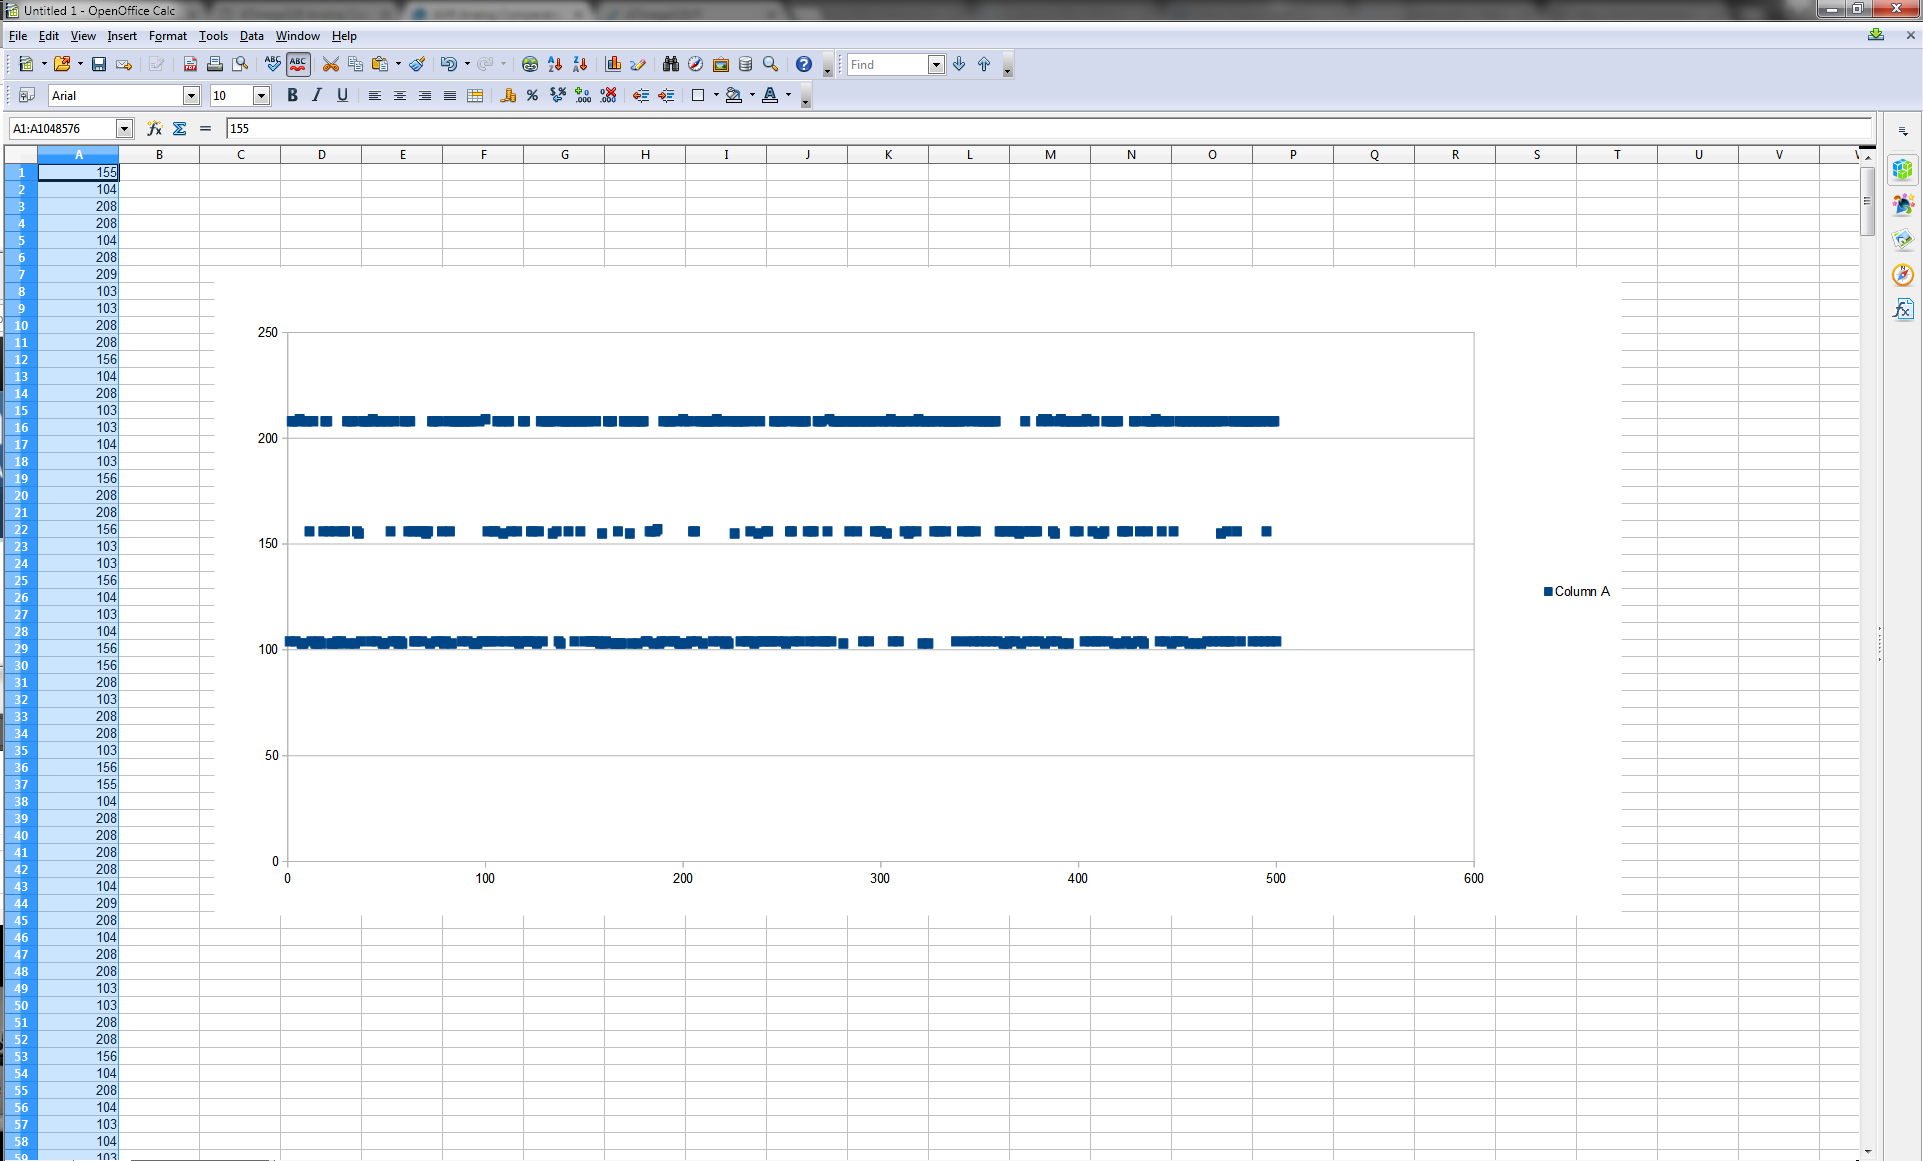Insert a Hyperlink
Screen dimensions: 1923x1161
click(530, 64)
